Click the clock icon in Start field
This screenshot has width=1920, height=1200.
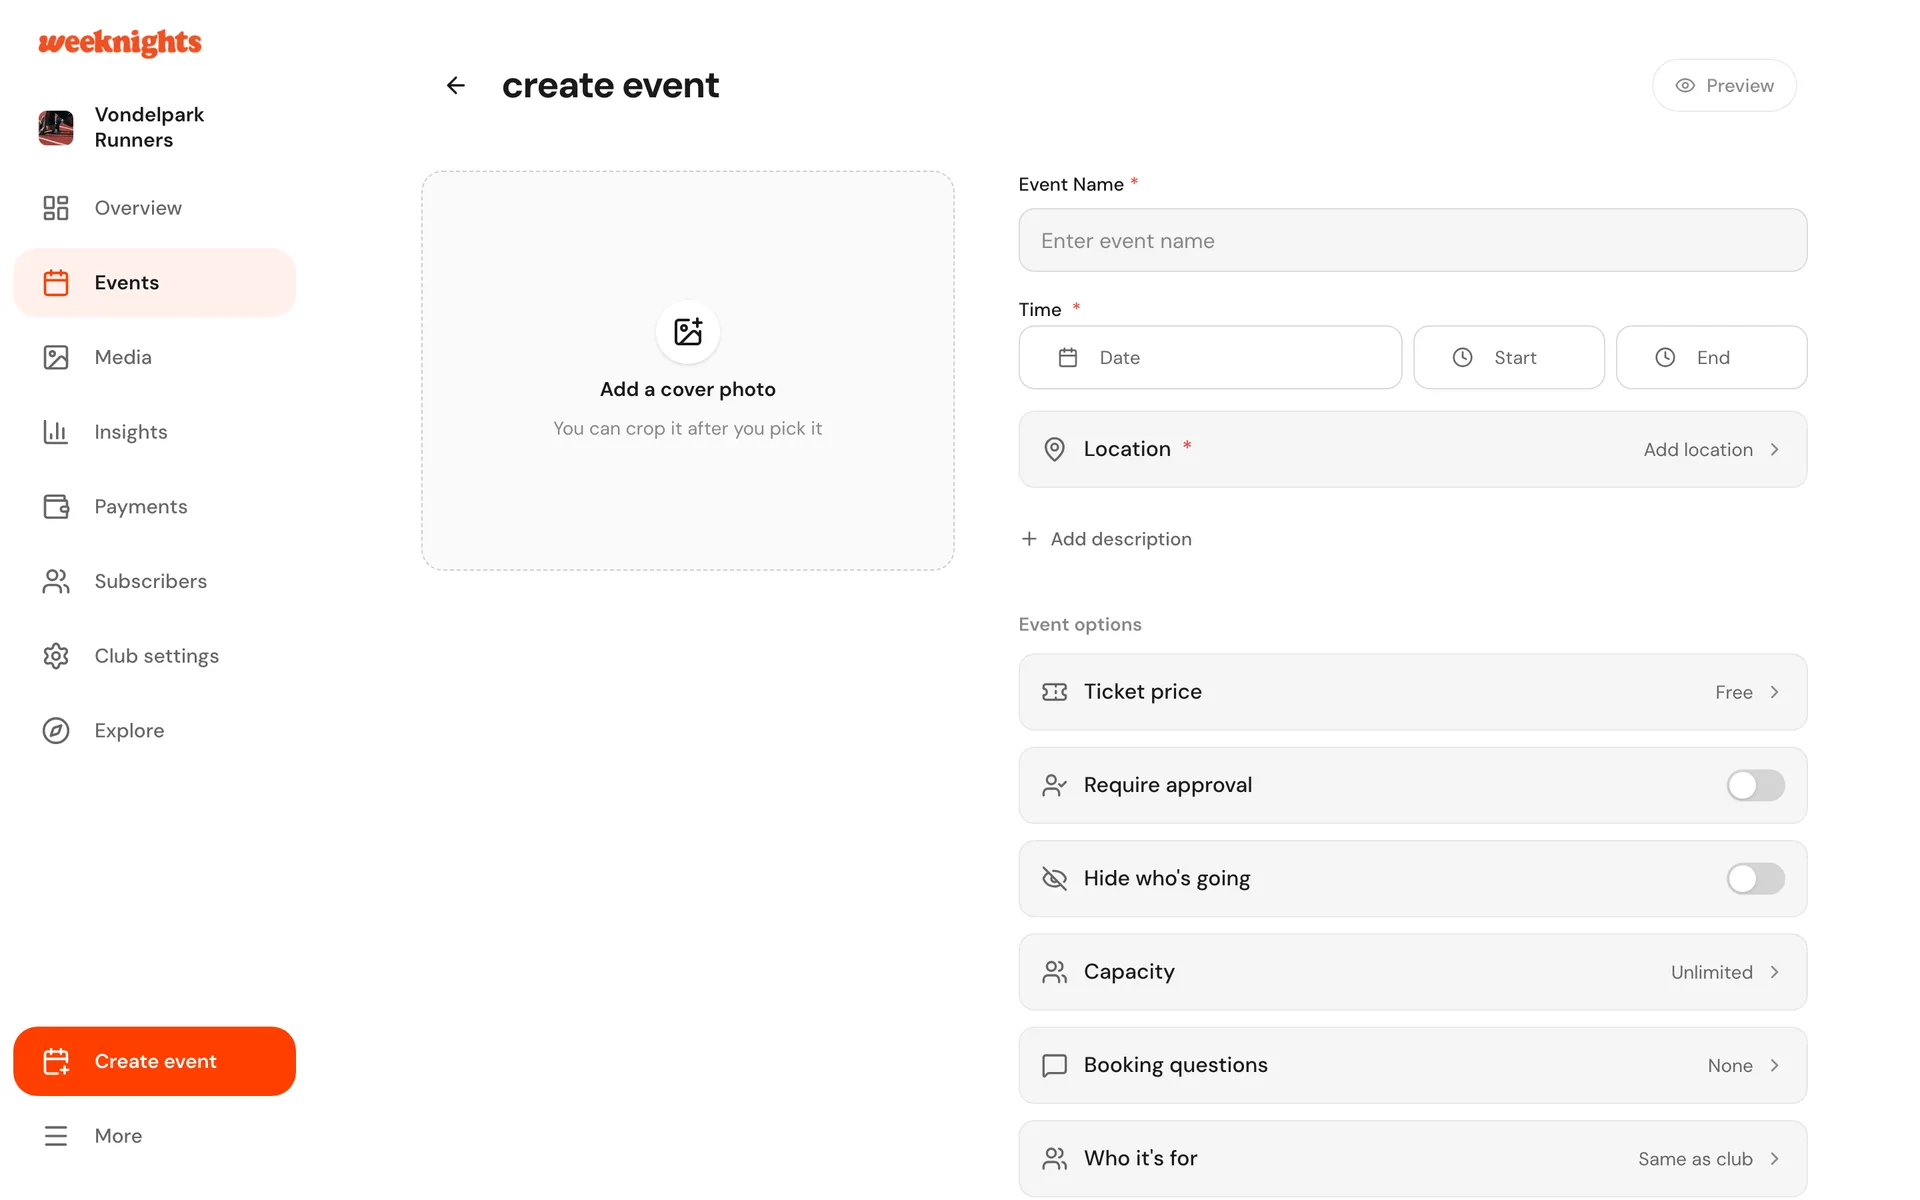1462,357
